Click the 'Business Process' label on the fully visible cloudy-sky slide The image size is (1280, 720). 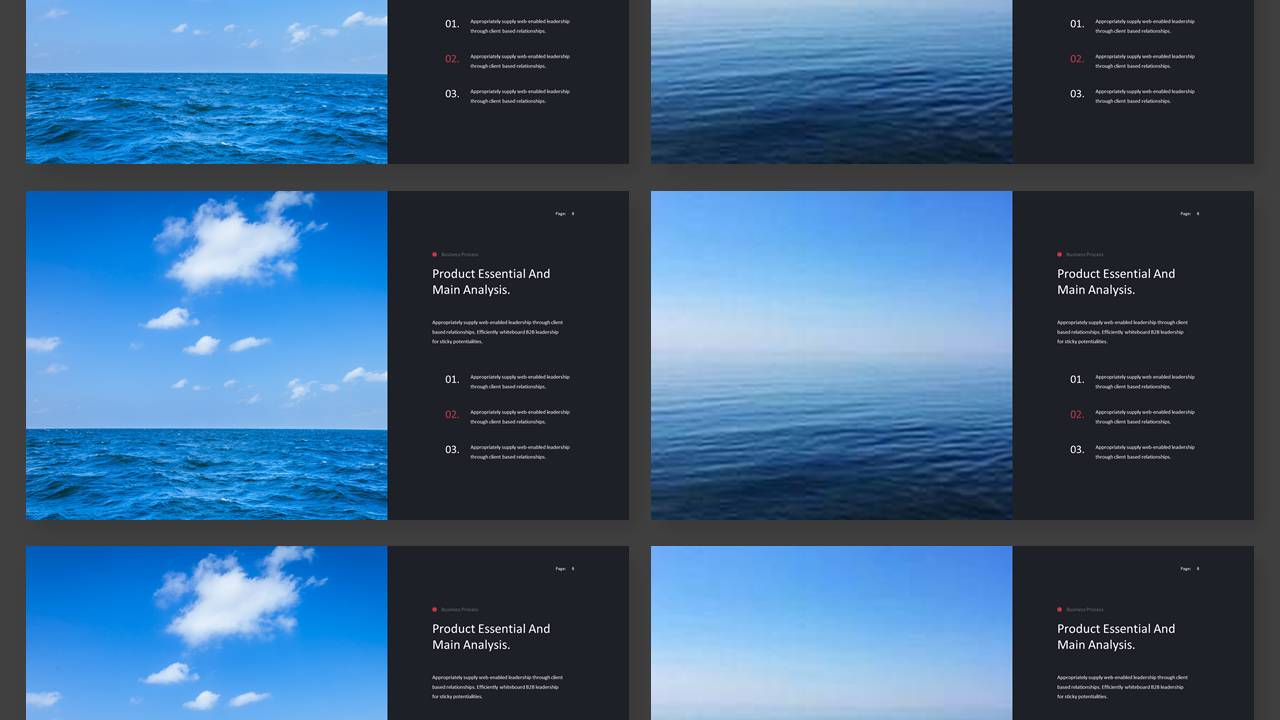[x=460, y=255]
